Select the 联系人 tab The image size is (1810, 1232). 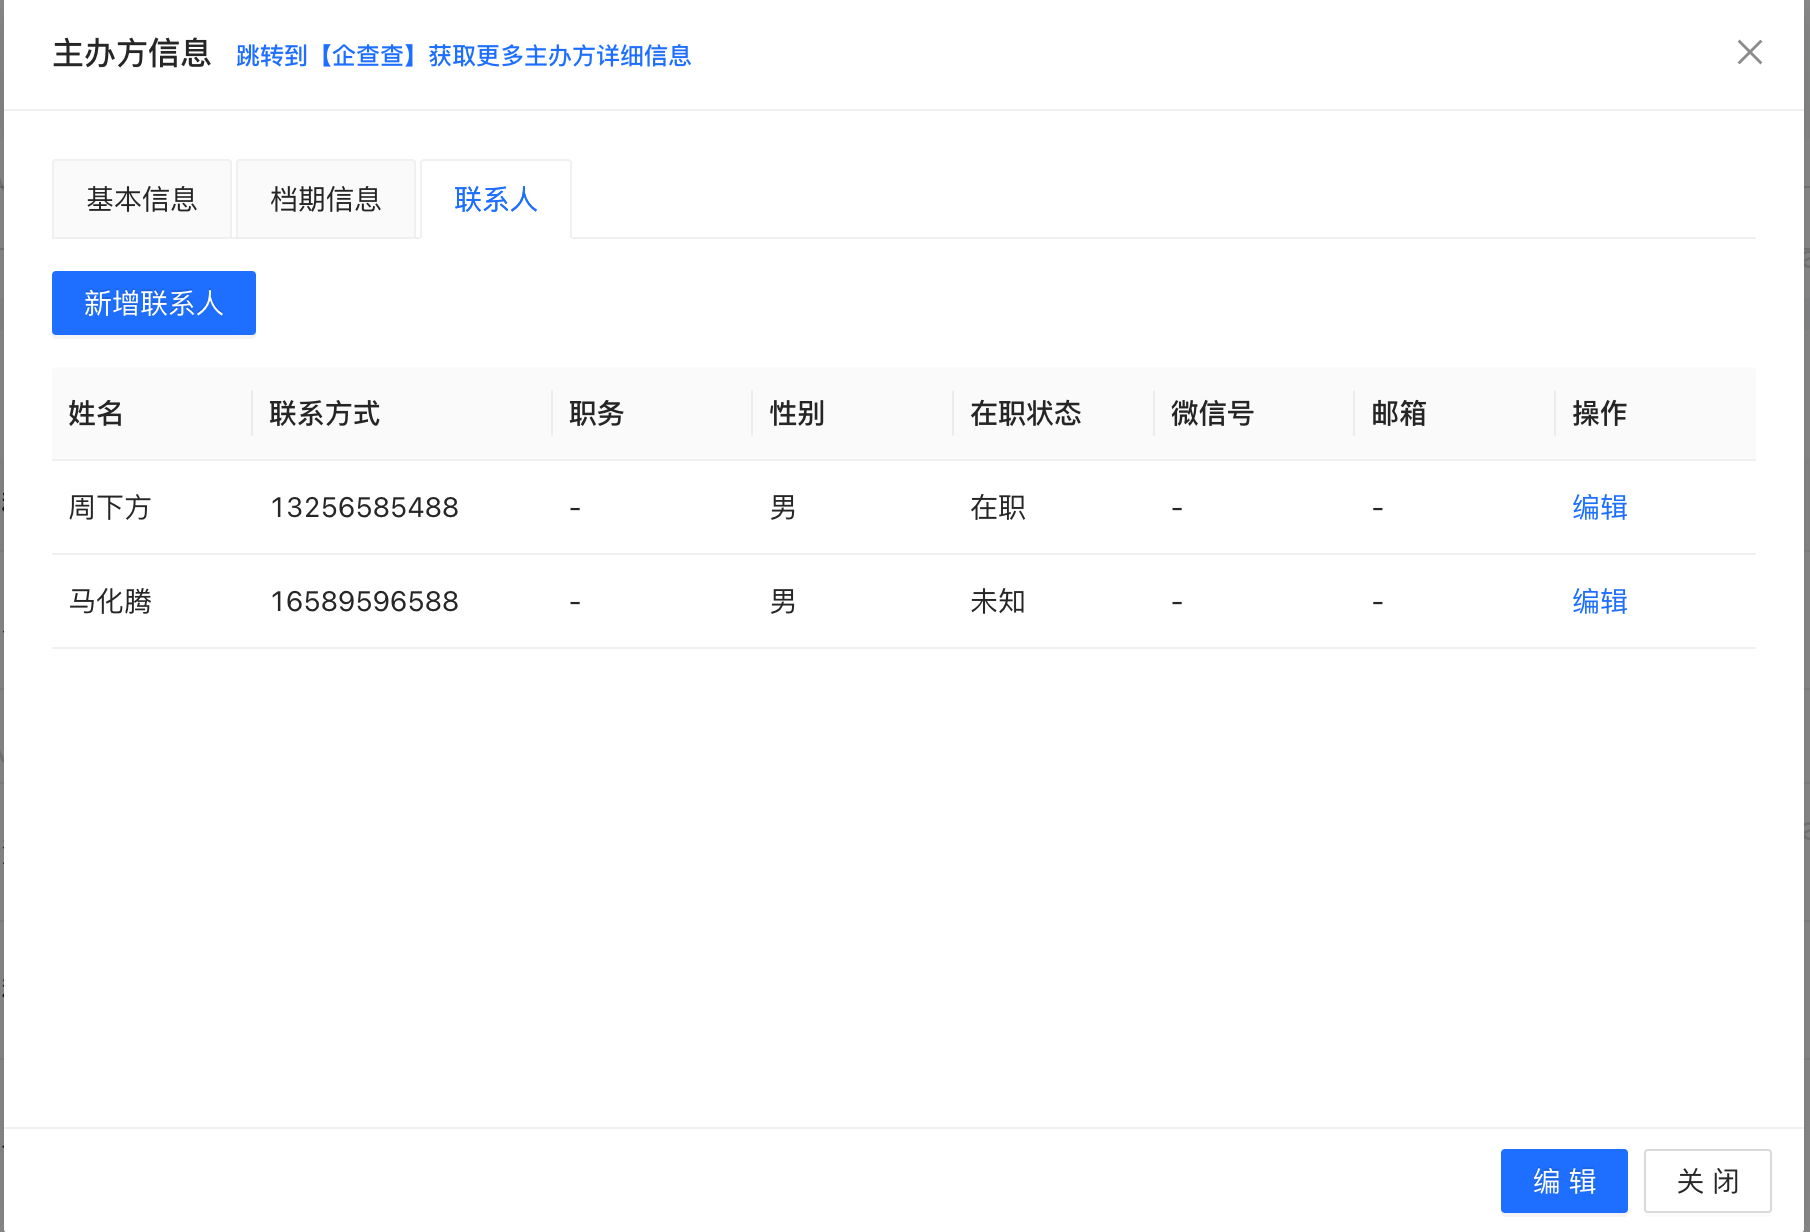pos(496,200)
